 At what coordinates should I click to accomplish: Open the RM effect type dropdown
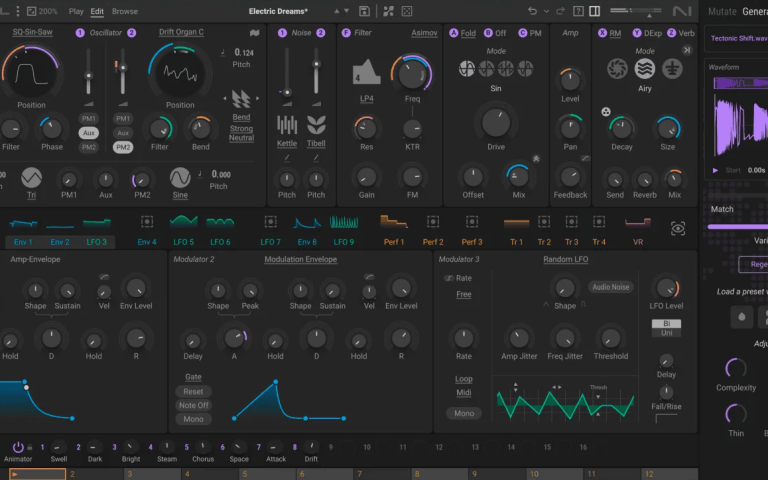point(615,33)
